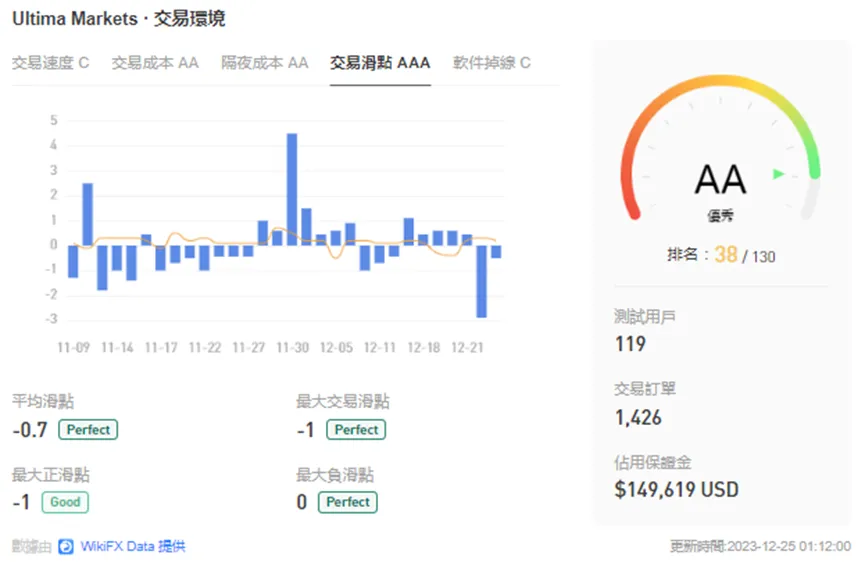The height and width of the screenshot is (562, 865).
Task: Click the Perfect badge under 最大負滑點
Action: [x=348, y=502]
